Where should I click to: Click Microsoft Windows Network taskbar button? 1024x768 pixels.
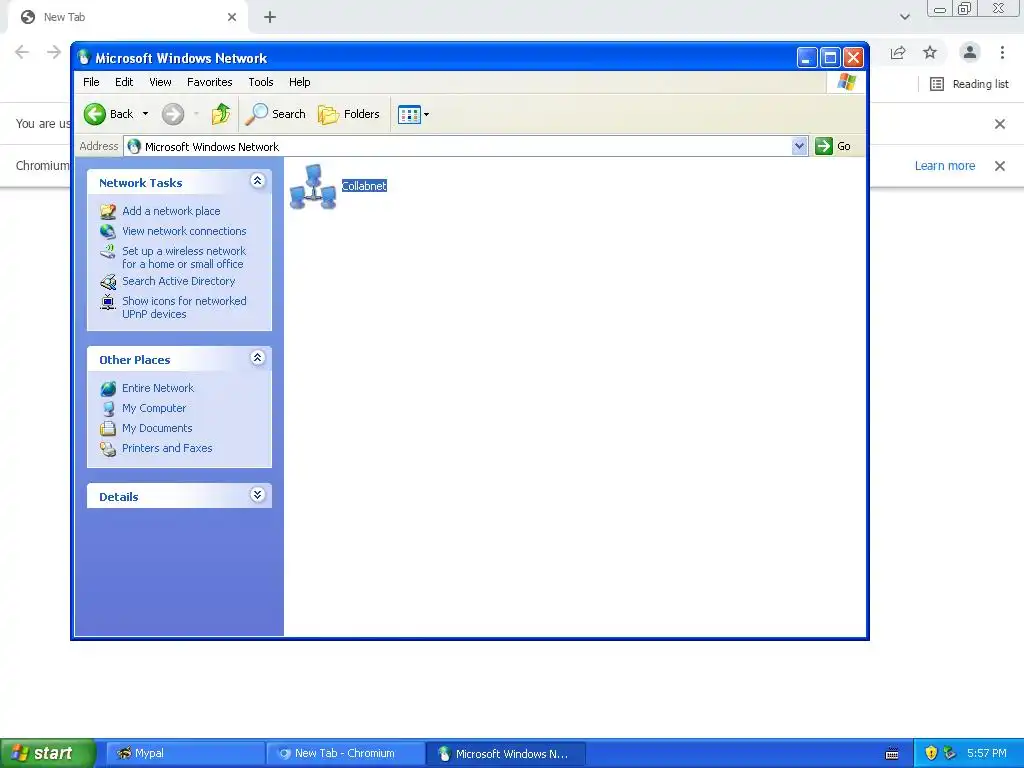[x=506, y=754]
